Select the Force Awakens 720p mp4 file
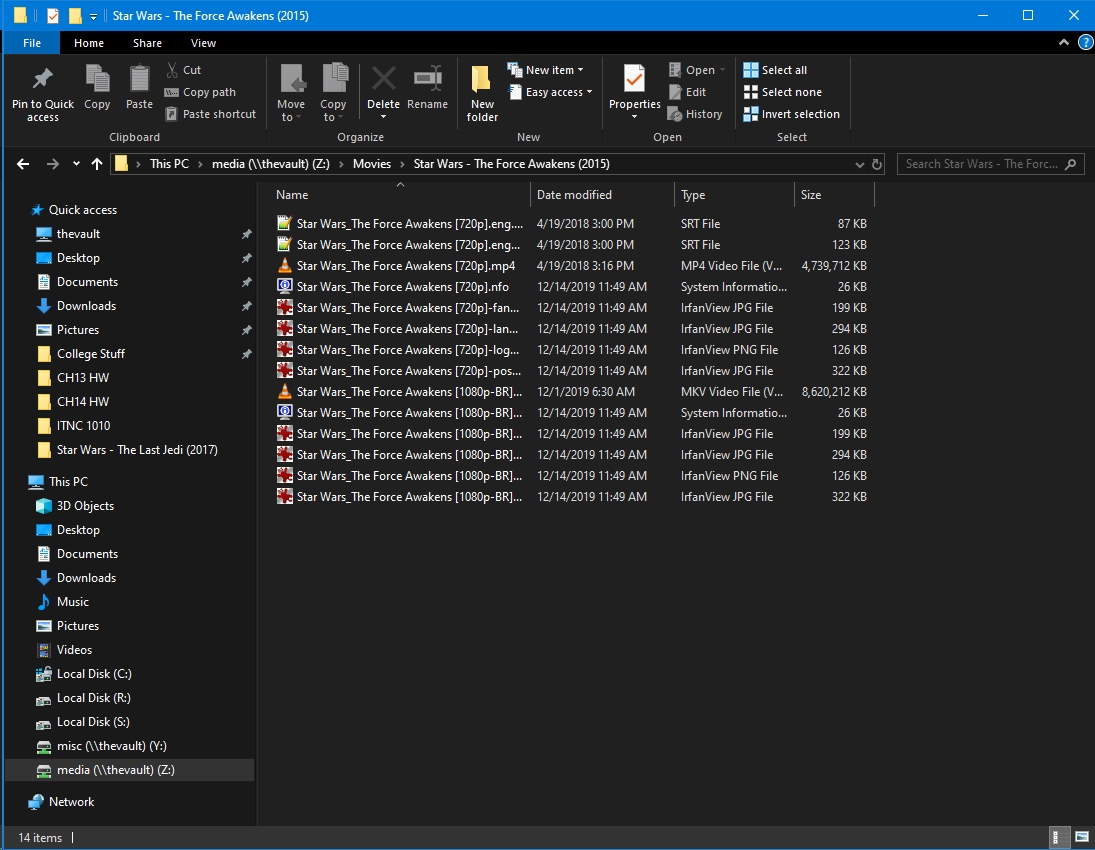 coord(405,266)
